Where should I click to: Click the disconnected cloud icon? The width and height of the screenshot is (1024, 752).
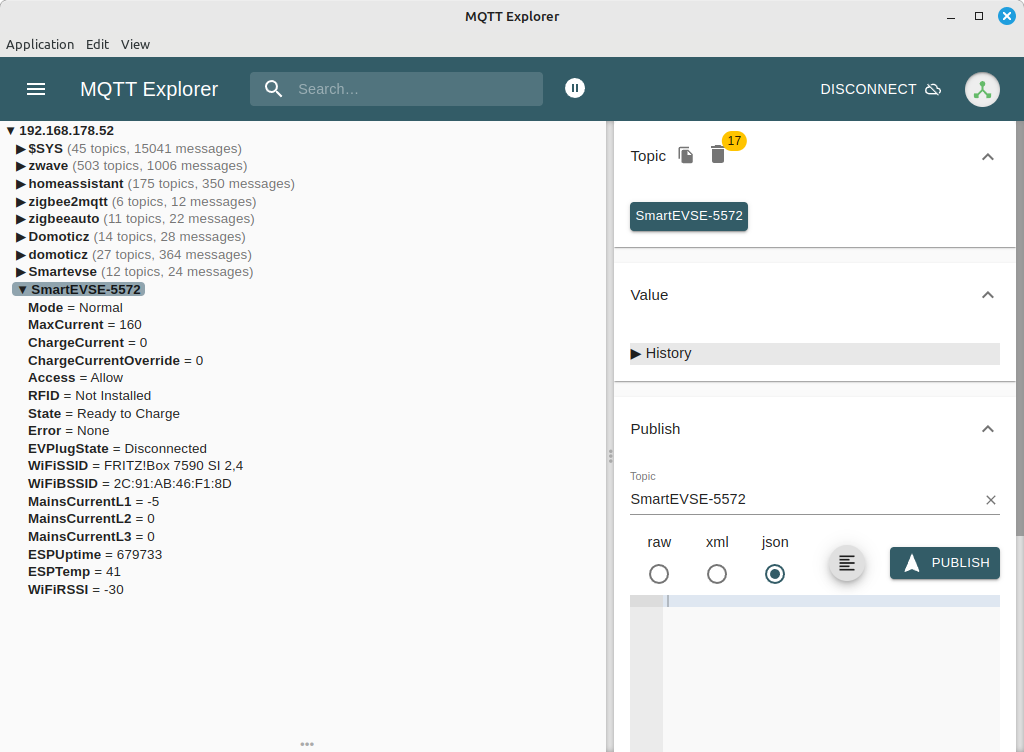coord(933,89)
